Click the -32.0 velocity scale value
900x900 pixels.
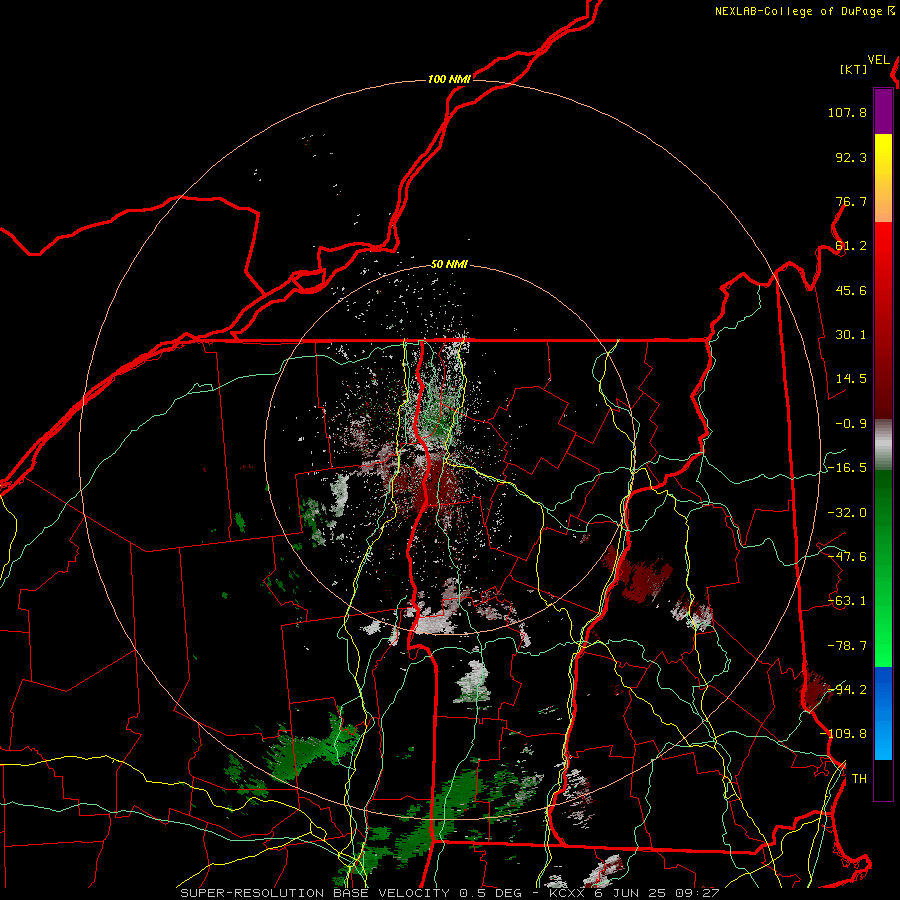847,513
